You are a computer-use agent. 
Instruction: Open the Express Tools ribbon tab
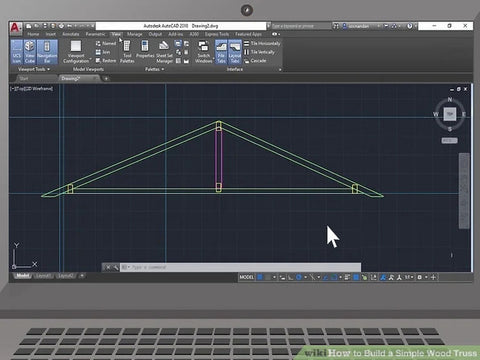pyautogui.click(x=217, y=34)
